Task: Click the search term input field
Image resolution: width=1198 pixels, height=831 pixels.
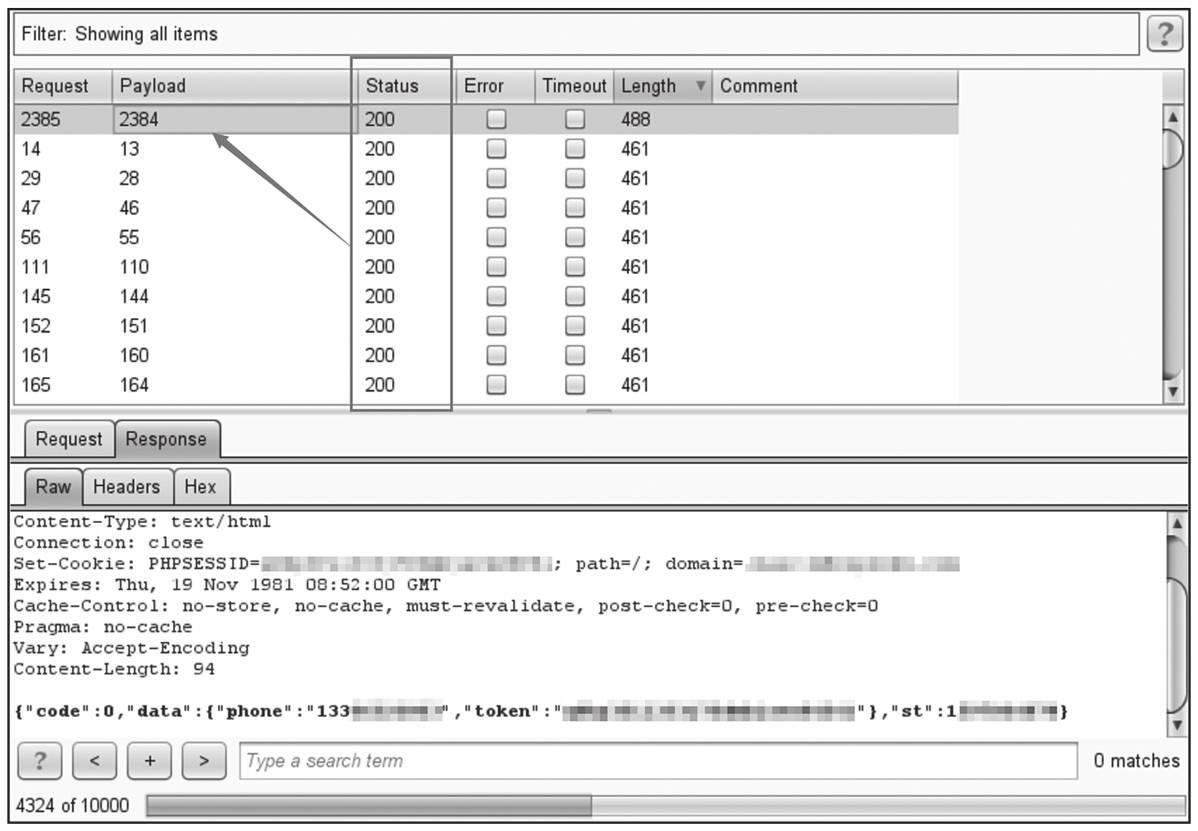Action: click(x=658, y=761)
